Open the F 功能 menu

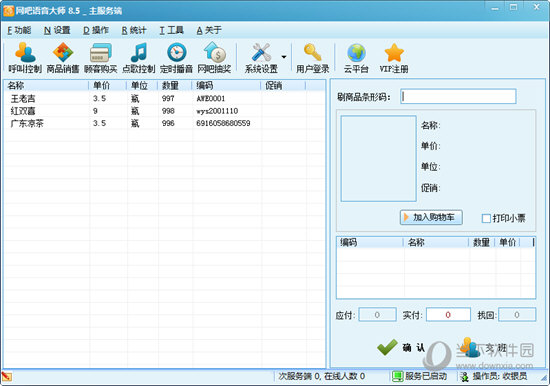point(19,31)
